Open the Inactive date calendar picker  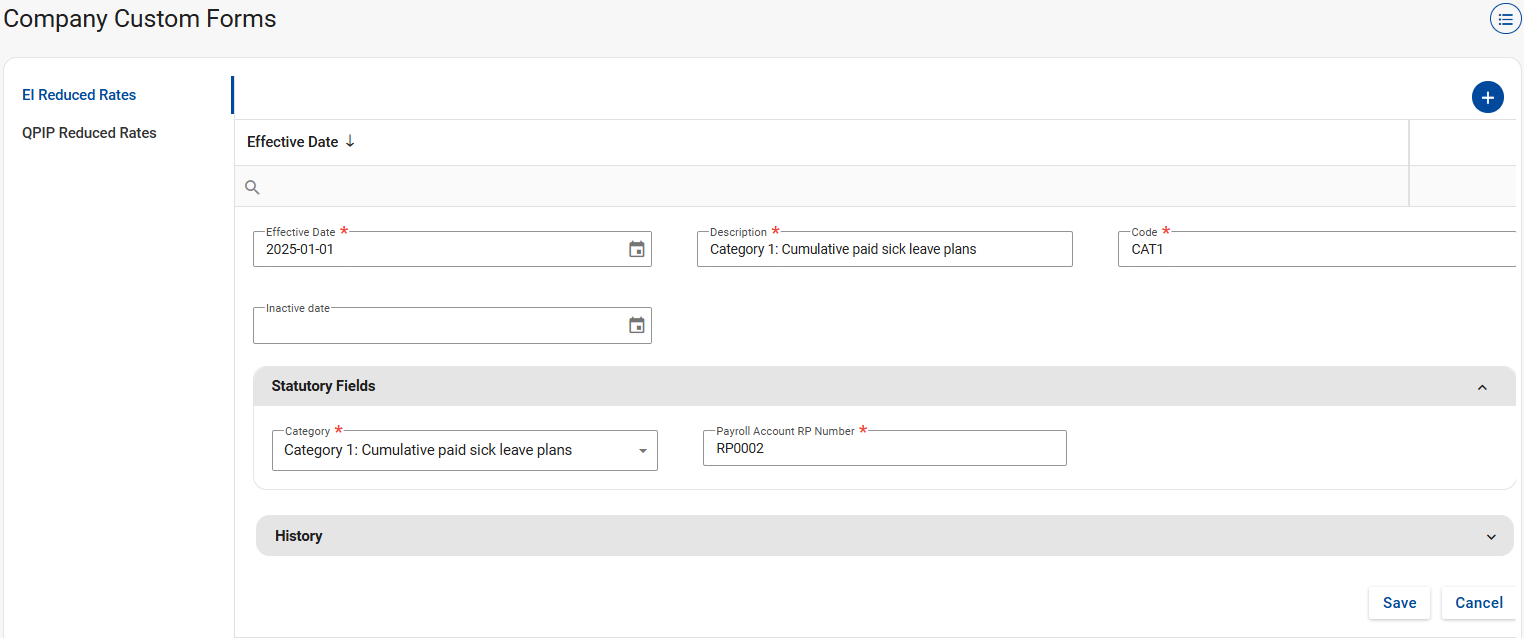(x=636, y=325)
